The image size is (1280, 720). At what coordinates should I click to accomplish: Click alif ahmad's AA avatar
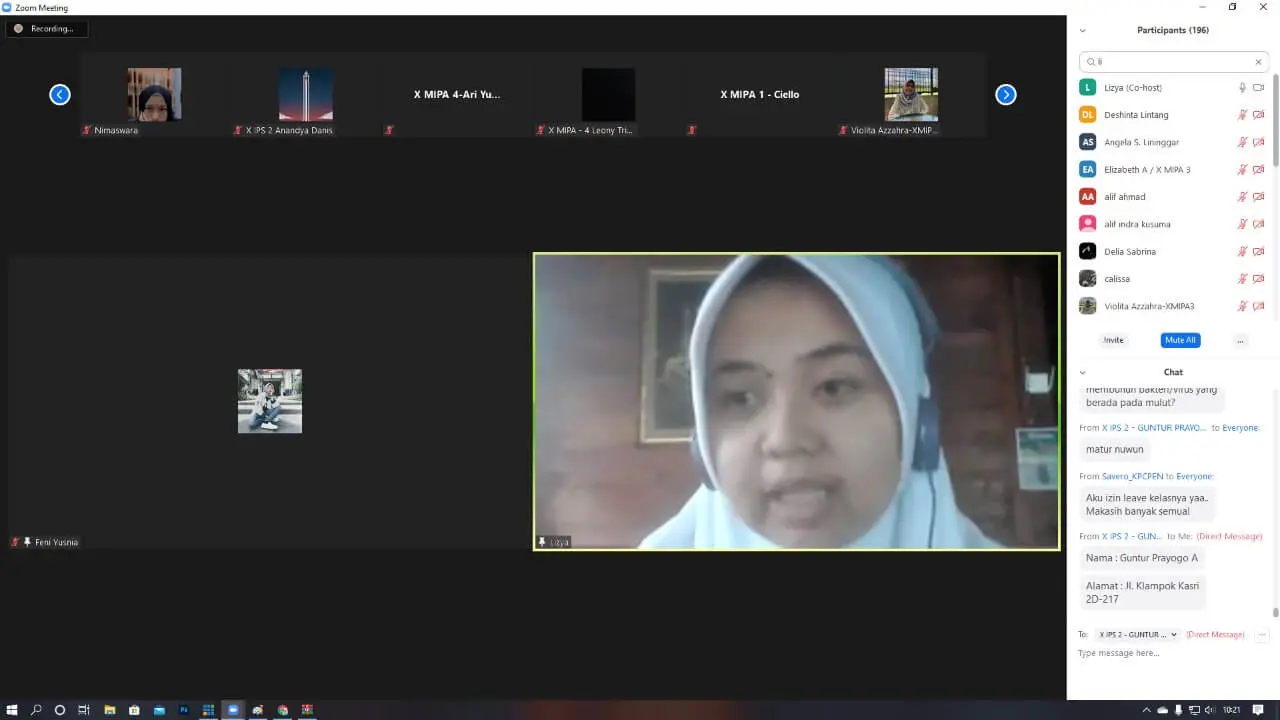[x=1088, y=197]
